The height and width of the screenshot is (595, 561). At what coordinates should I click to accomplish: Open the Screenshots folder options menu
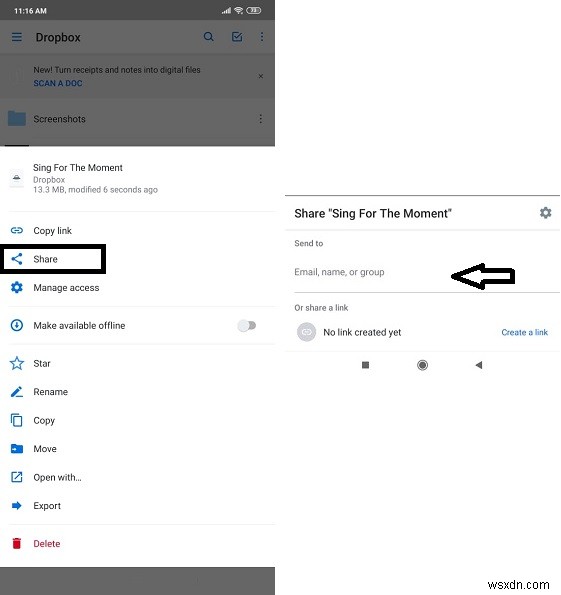pos(261,119)
